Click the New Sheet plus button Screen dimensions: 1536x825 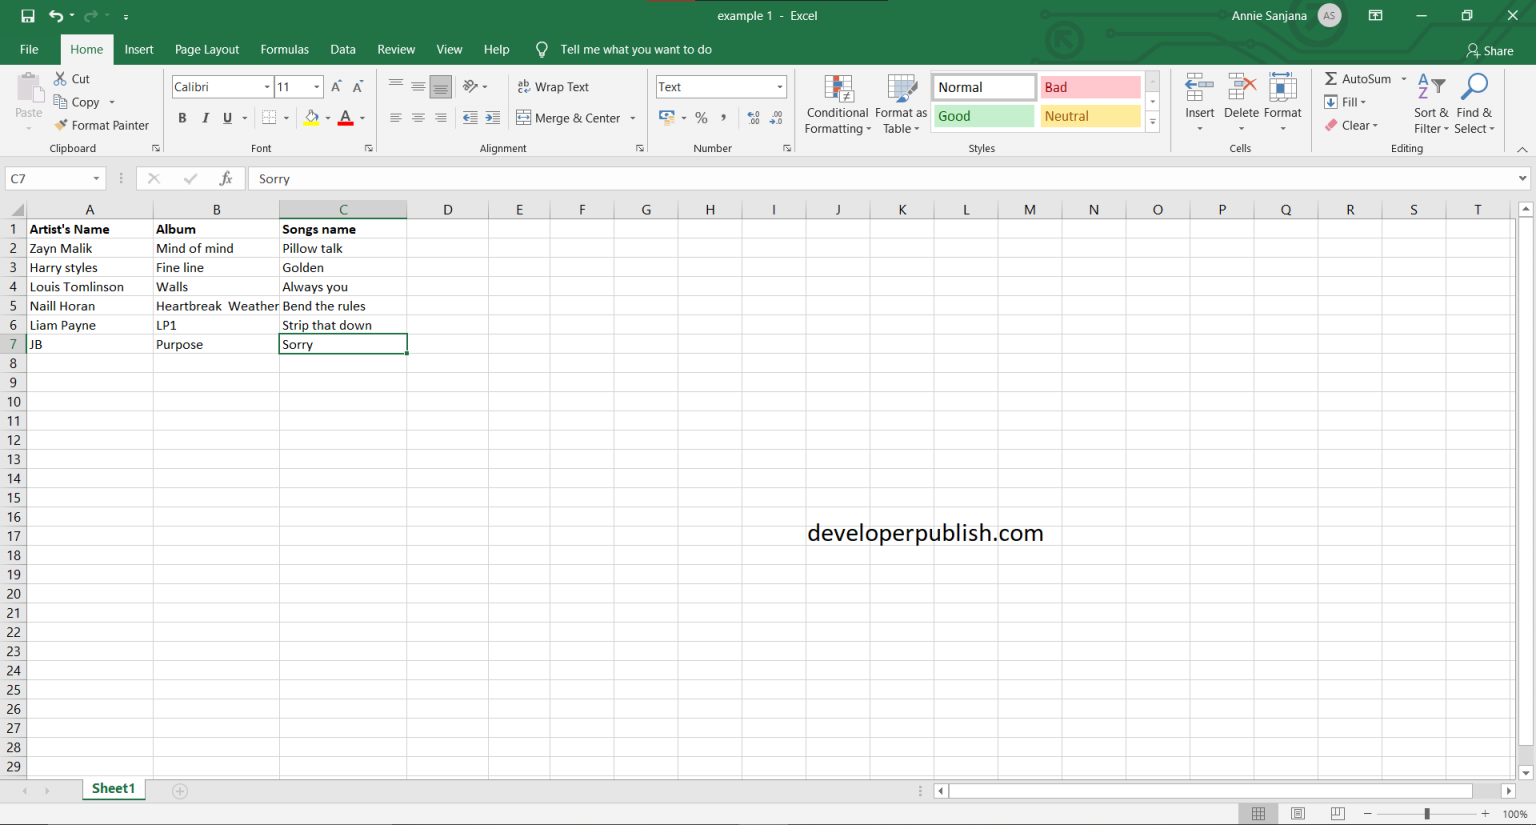[179, 790]
